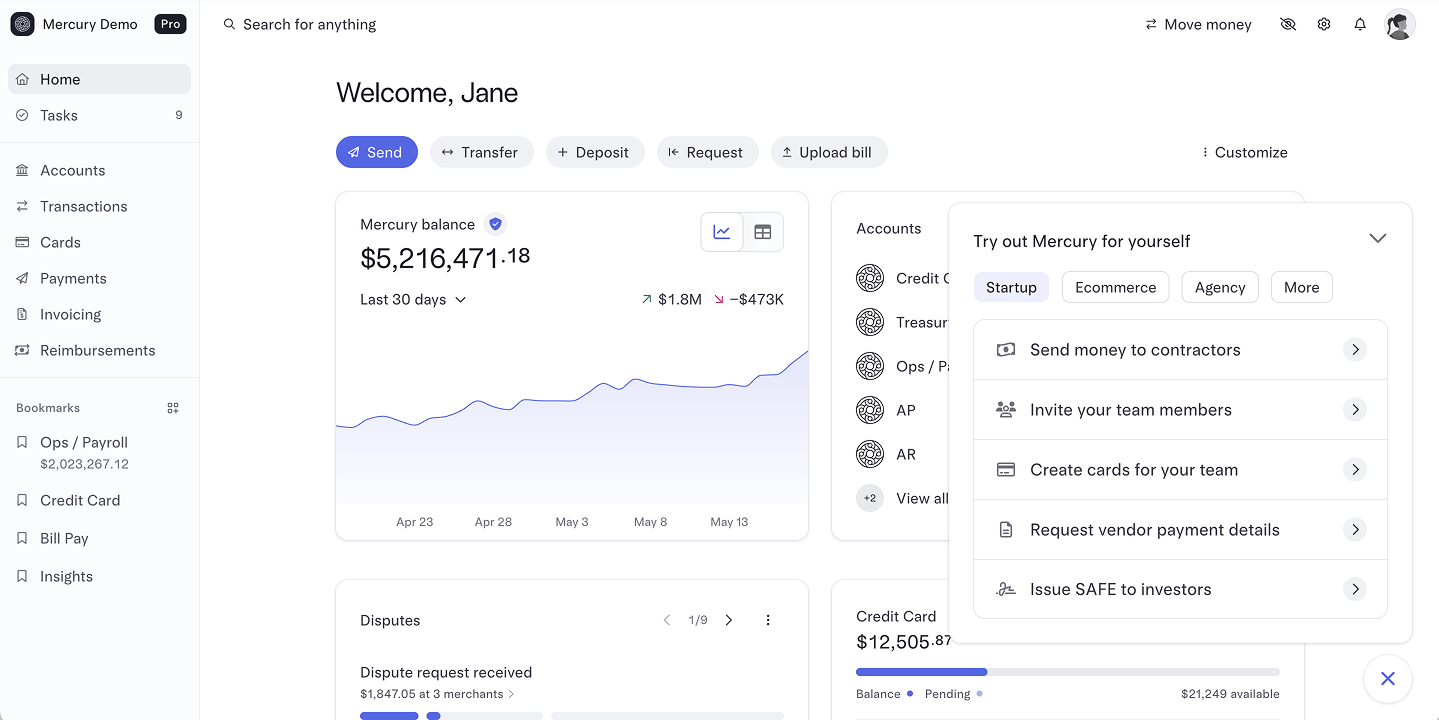Screen dimensions: 1439x720
Task: Open notifications bell icon
Action: [1360, 24]
